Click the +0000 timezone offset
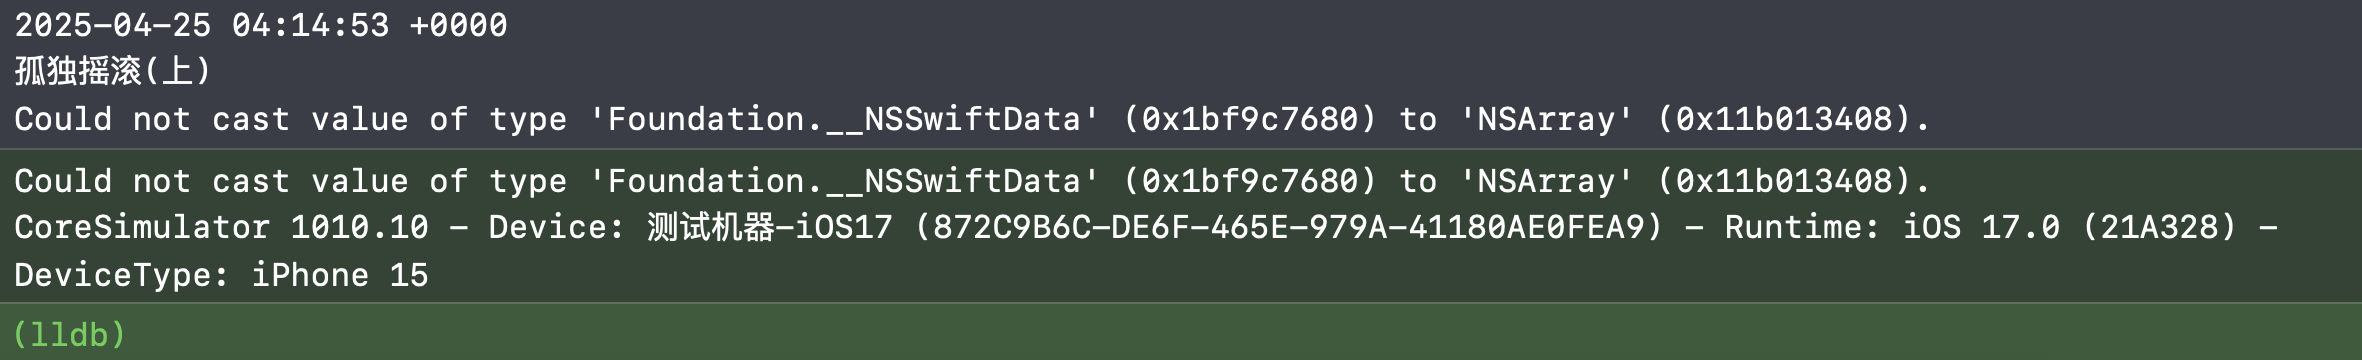Screen dimensions: 2362x360 click(x=459, y=25)
